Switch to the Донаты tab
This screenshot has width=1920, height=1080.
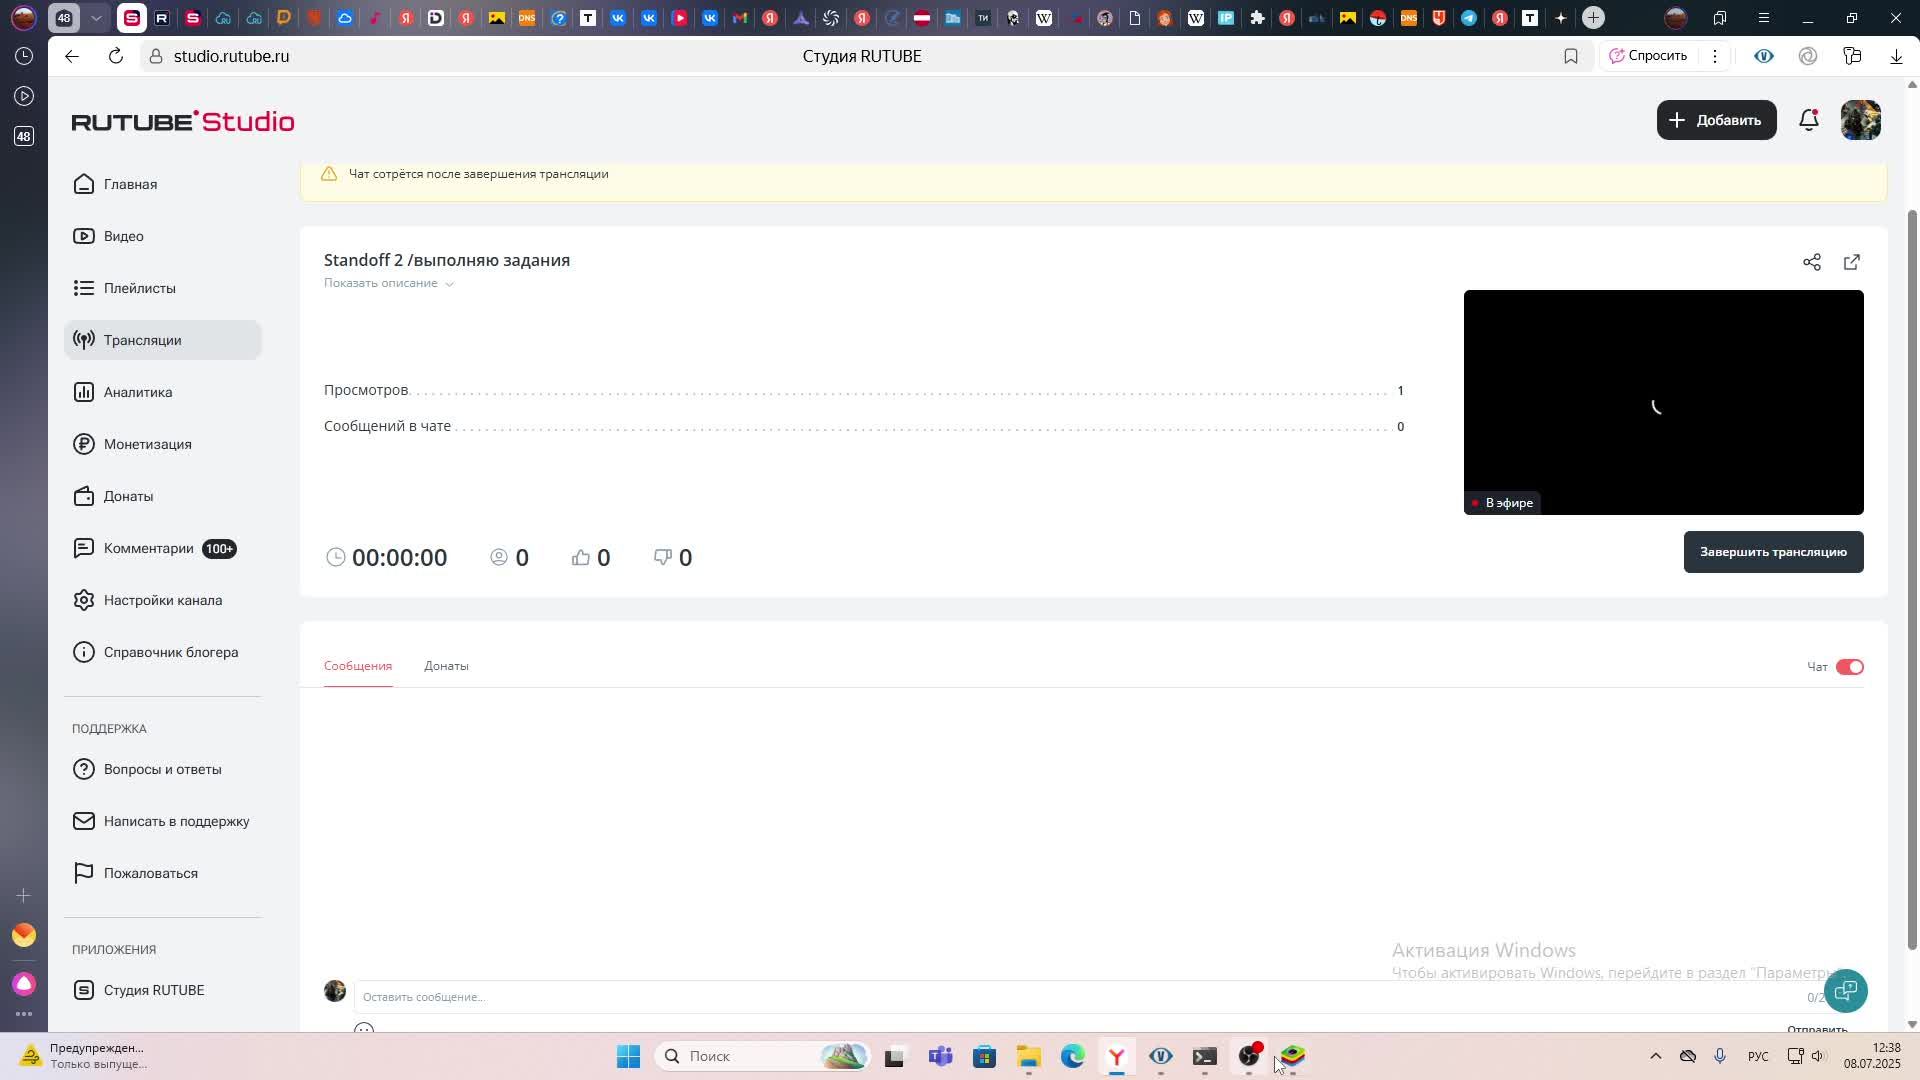pyautogui.click(x=446, y=666)
